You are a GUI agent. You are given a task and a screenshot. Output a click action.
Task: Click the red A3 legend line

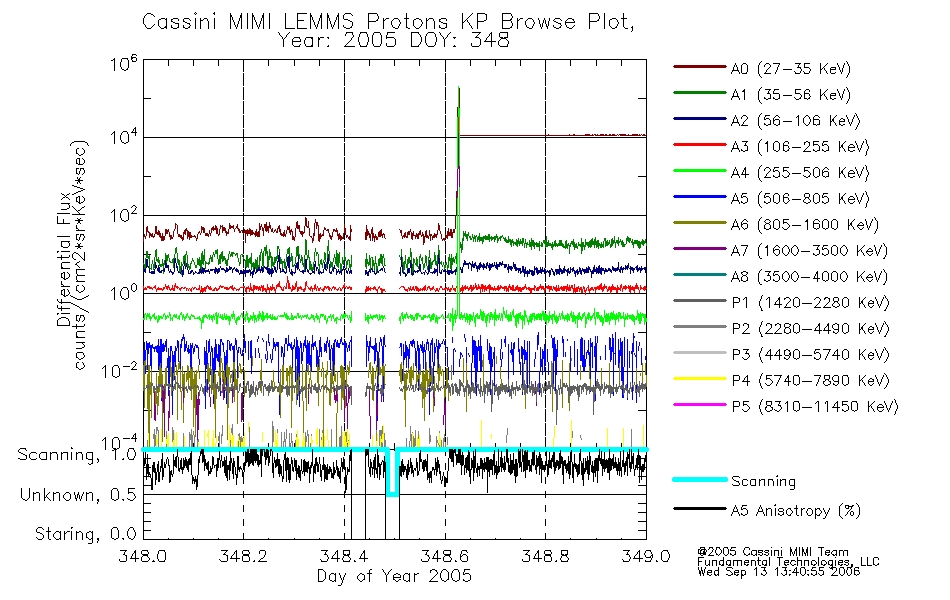(699, 145)
